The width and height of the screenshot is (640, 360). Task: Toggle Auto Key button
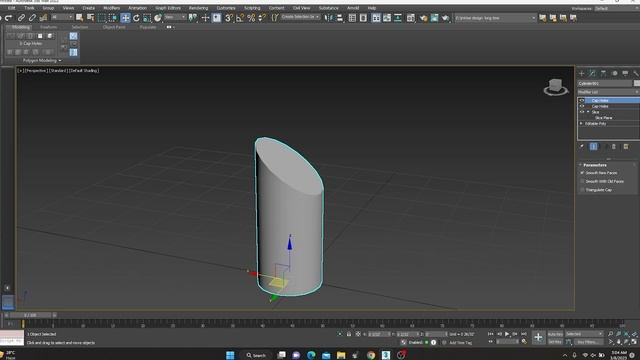click(x=555, y=334)
